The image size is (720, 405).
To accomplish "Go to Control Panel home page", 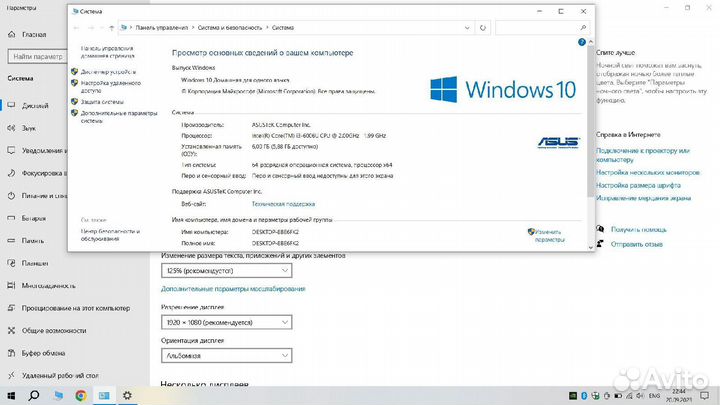I will 107,52.
